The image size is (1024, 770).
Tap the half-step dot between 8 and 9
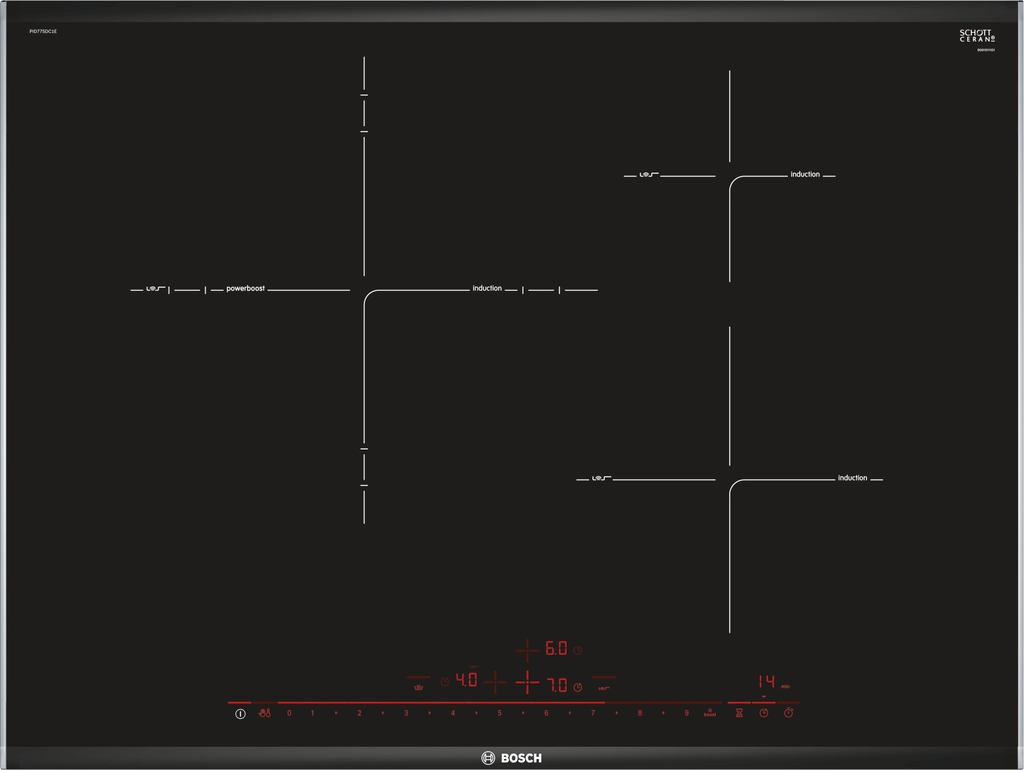point(664,713)
